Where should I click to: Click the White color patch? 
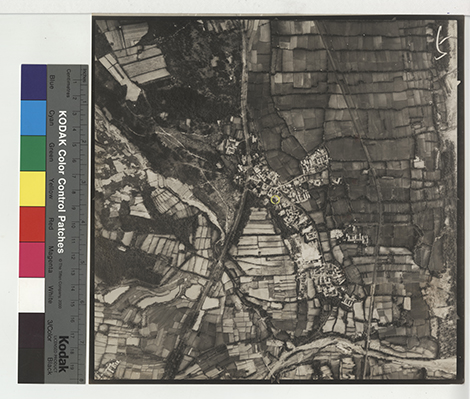(32, 295)
